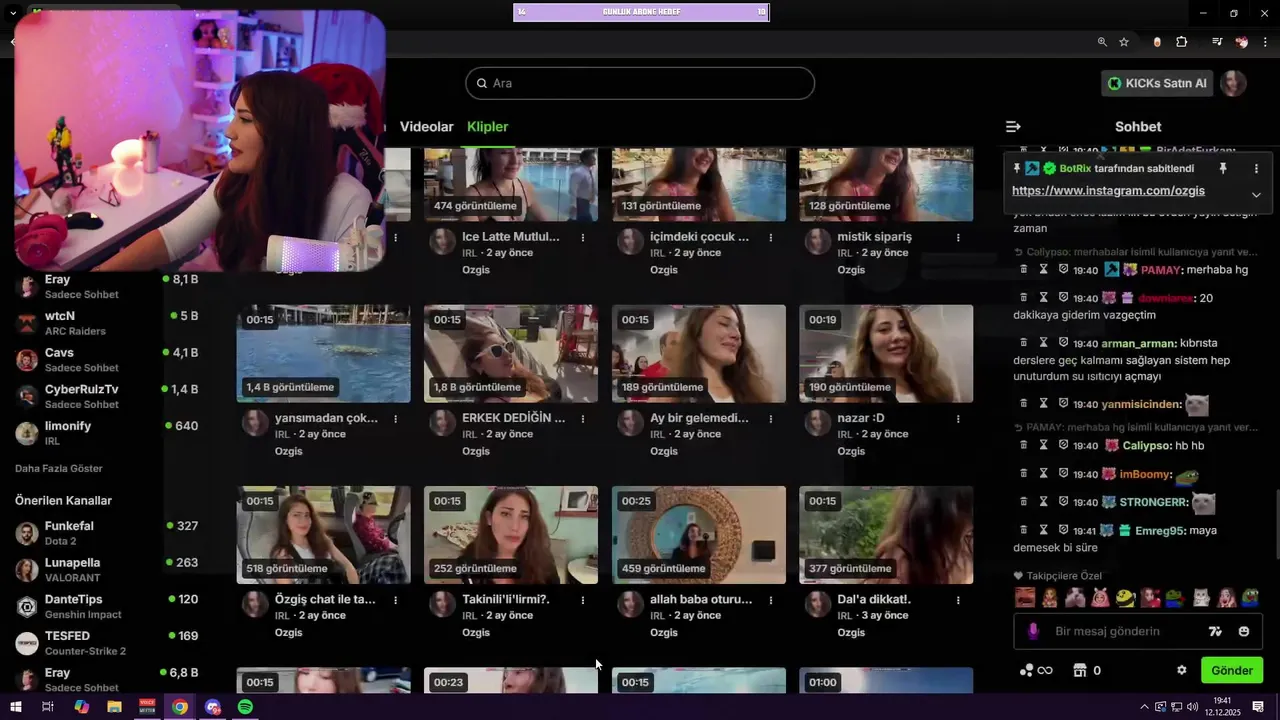1280x720 pixels.
Task: Open File Explorer from taskbar
Action: (x=114, y=707)
